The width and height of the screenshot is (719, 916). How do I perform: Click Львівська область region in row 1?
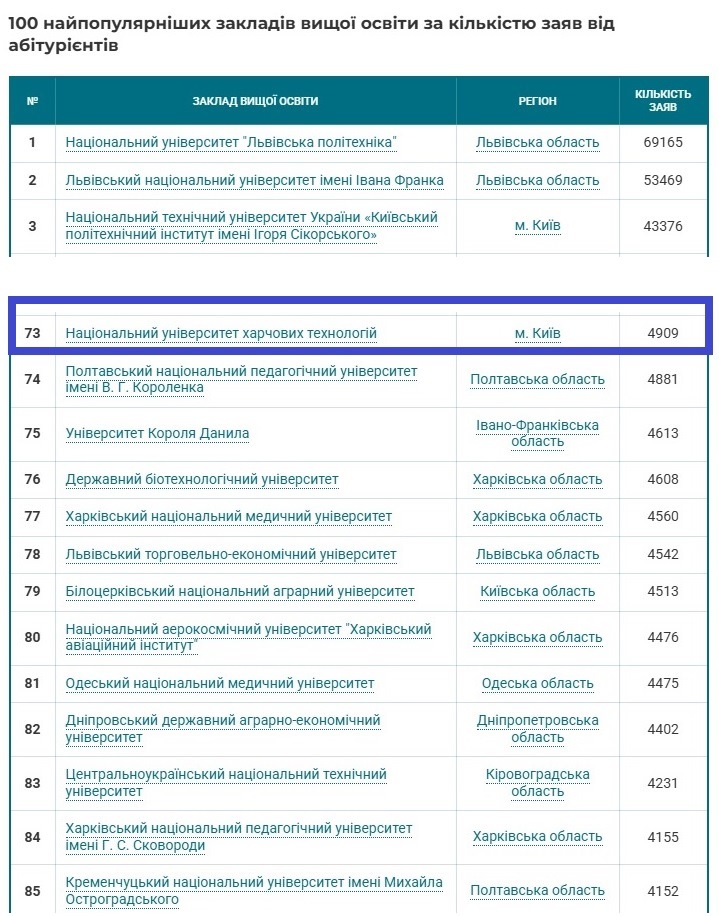tap(537, 143)
